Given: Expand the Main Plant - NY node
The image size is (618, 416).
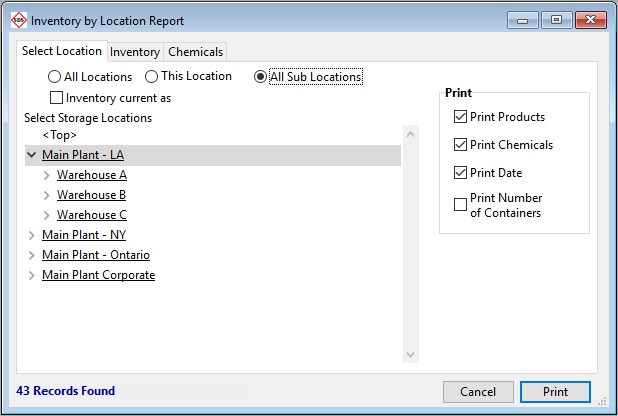Looking at the screenshot, I should [x=32, y=235].
